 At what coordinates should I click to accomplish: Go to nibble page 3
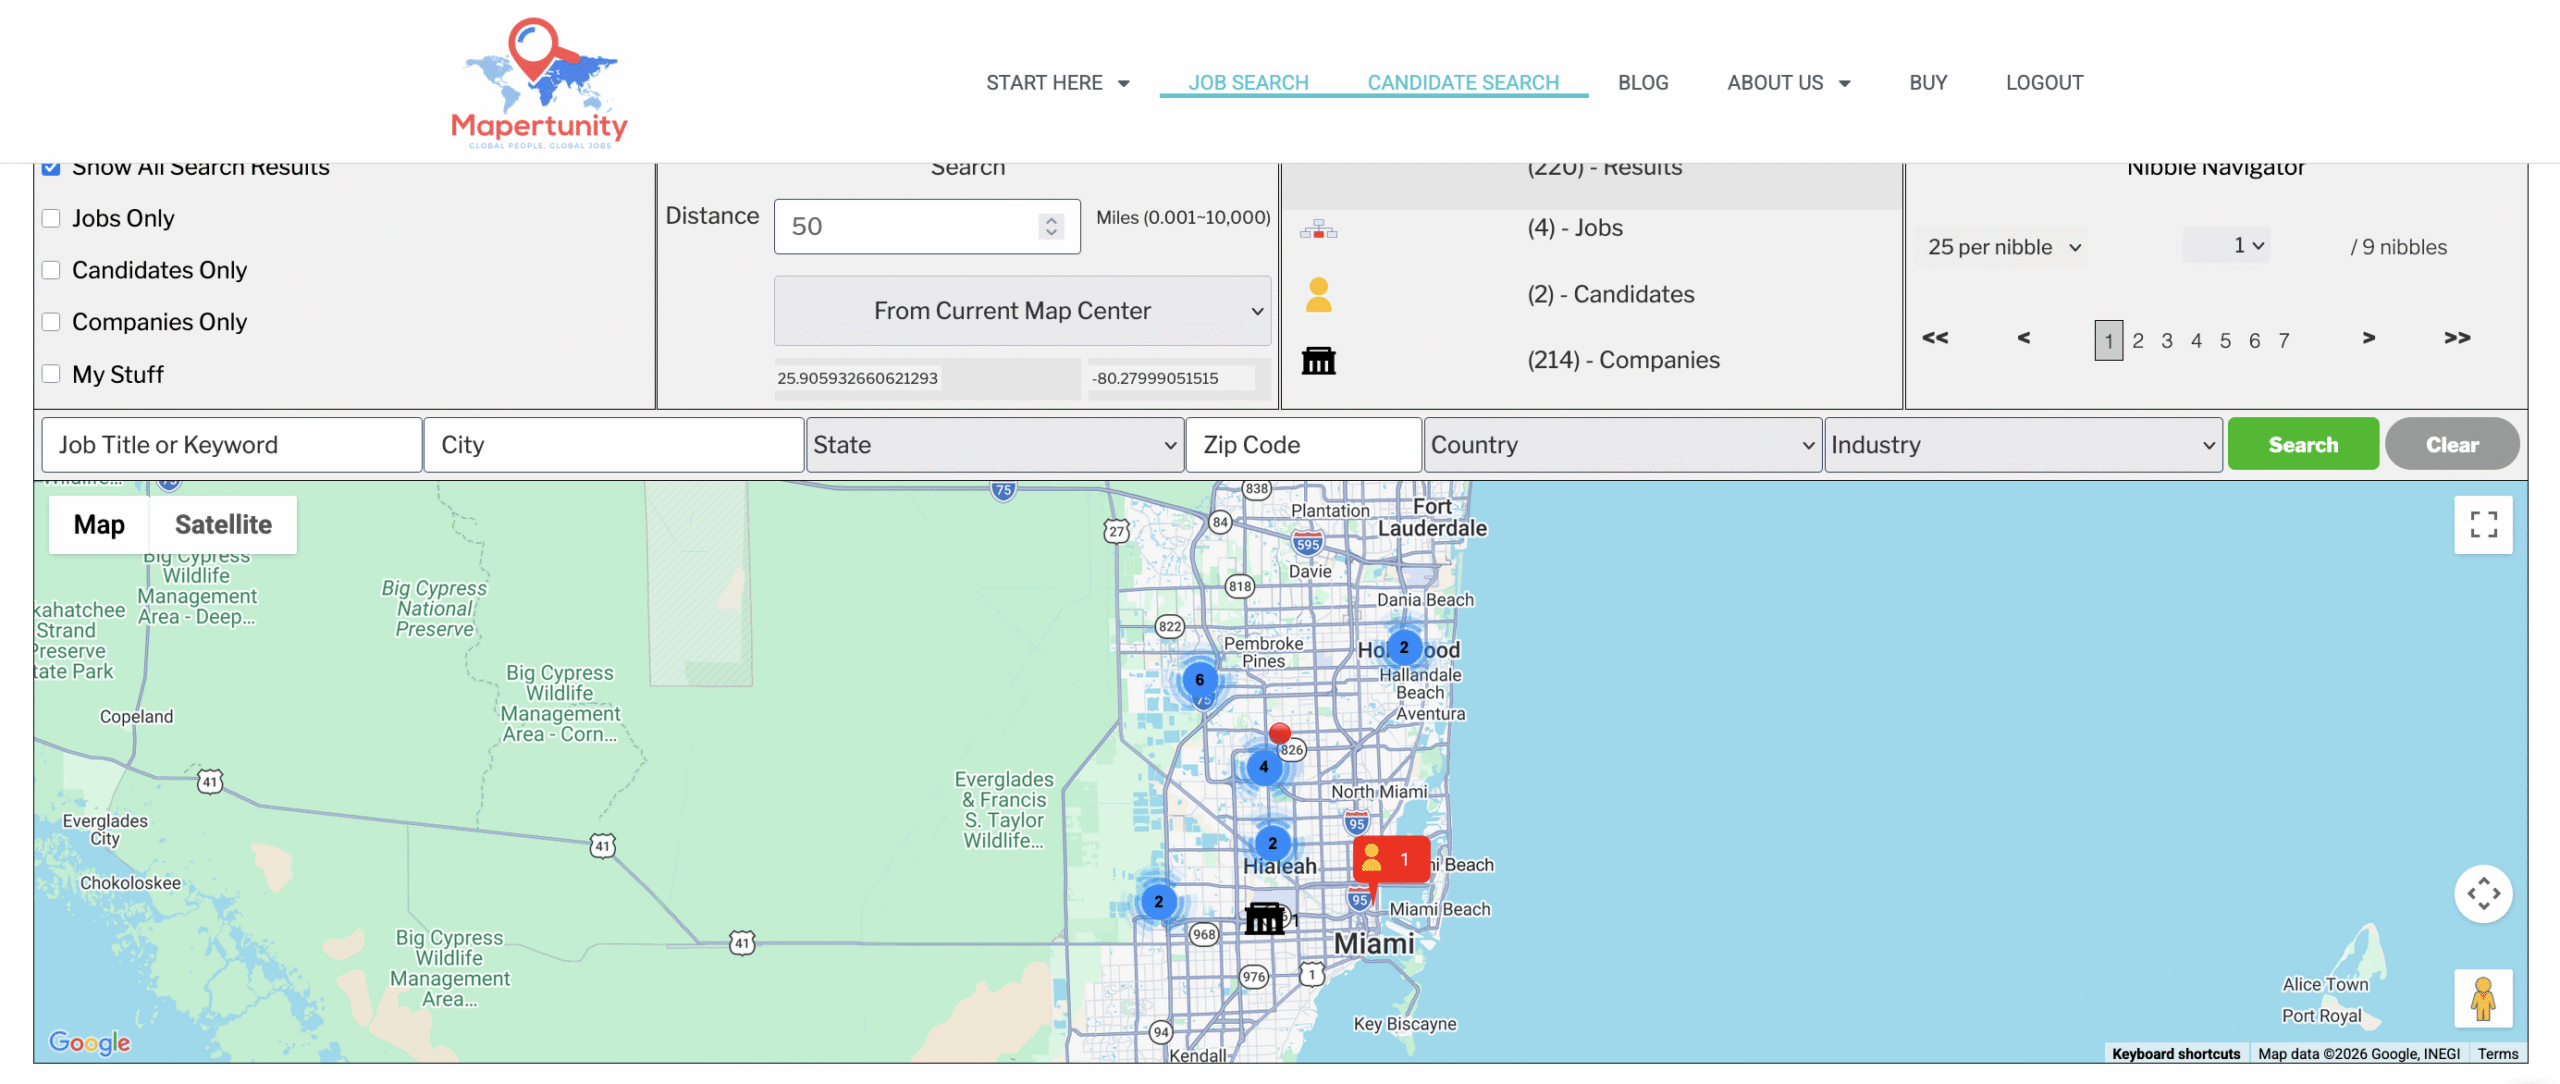click(x=2166, y=341)
